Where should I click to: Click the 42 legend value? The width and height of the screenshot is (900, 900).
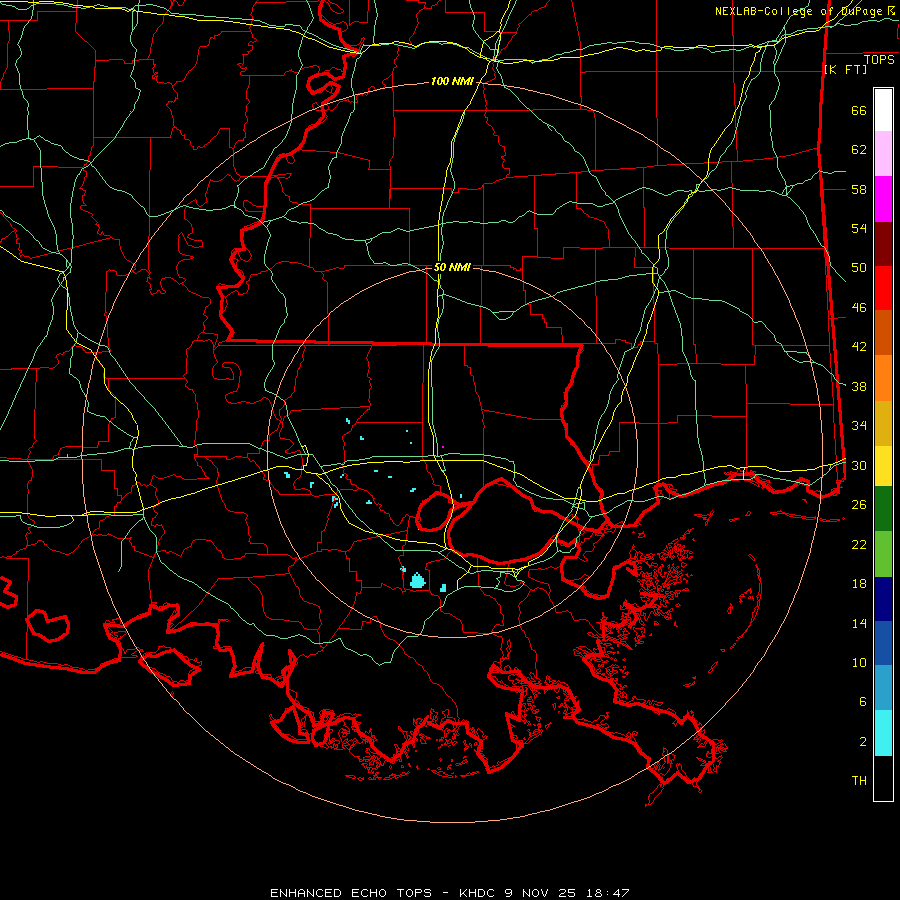pos(859,347)
